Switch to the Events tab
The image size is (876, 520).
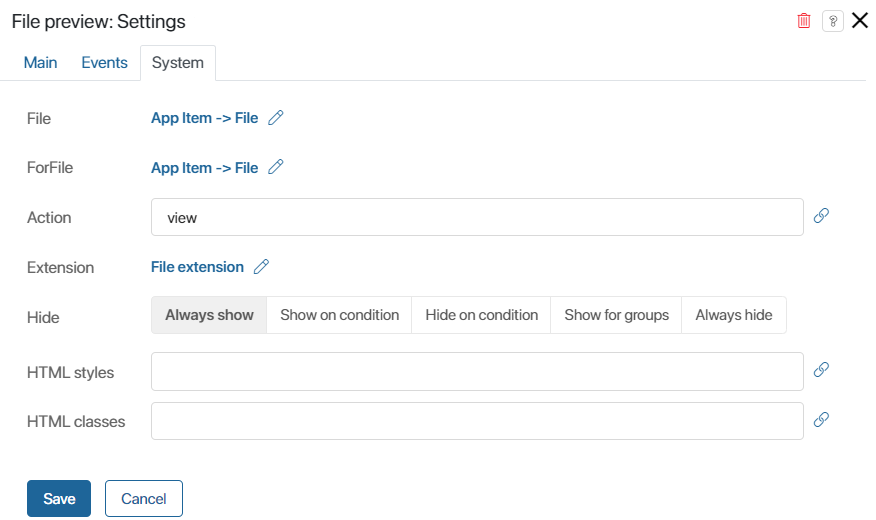pyautogui.click(x=104, y=63)
